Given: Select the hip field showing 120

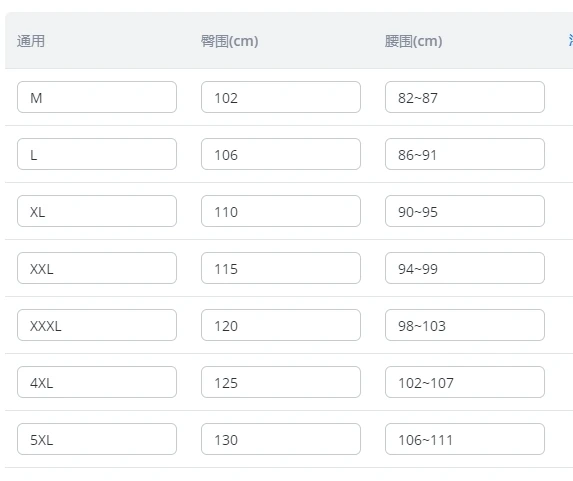Looking at the screenshot, I should point(281,325).
